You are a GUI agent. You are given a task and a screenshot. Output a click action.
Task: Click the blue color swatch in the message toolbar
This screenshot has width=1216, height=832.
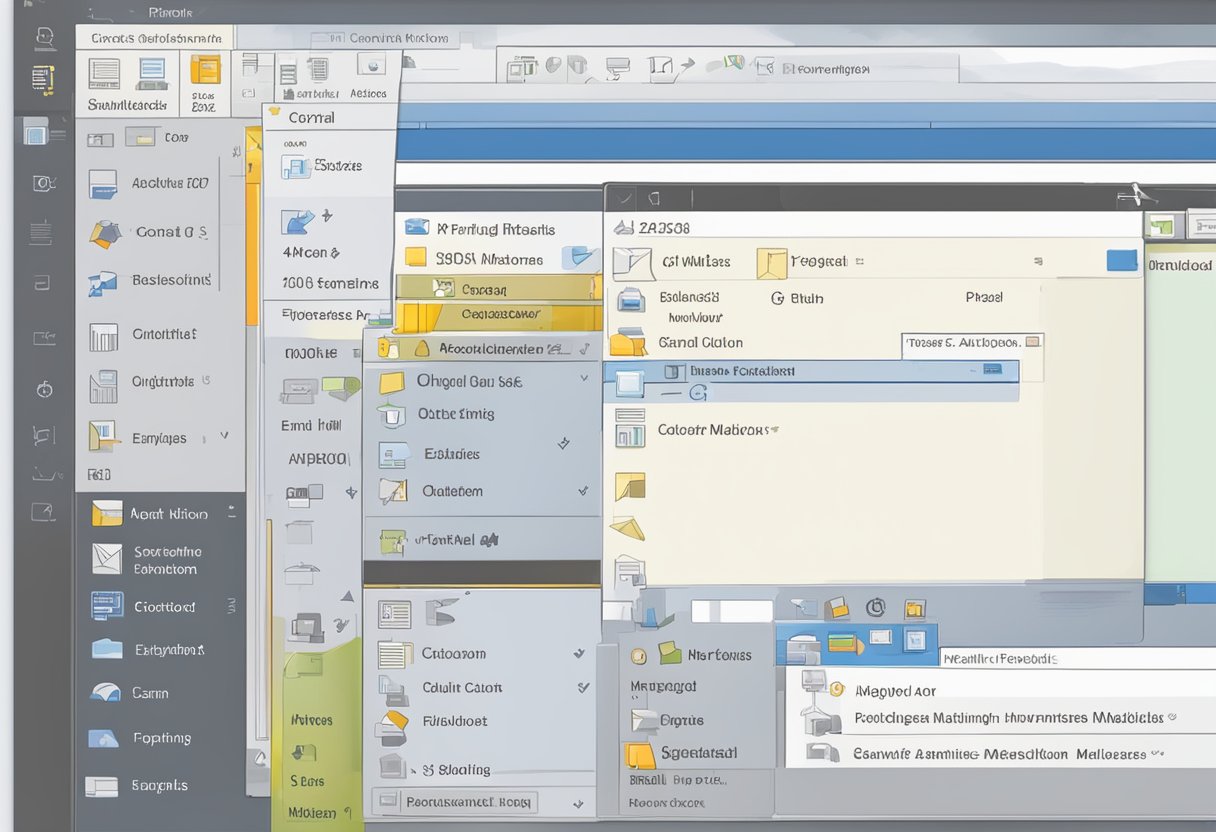[1122, 260]
